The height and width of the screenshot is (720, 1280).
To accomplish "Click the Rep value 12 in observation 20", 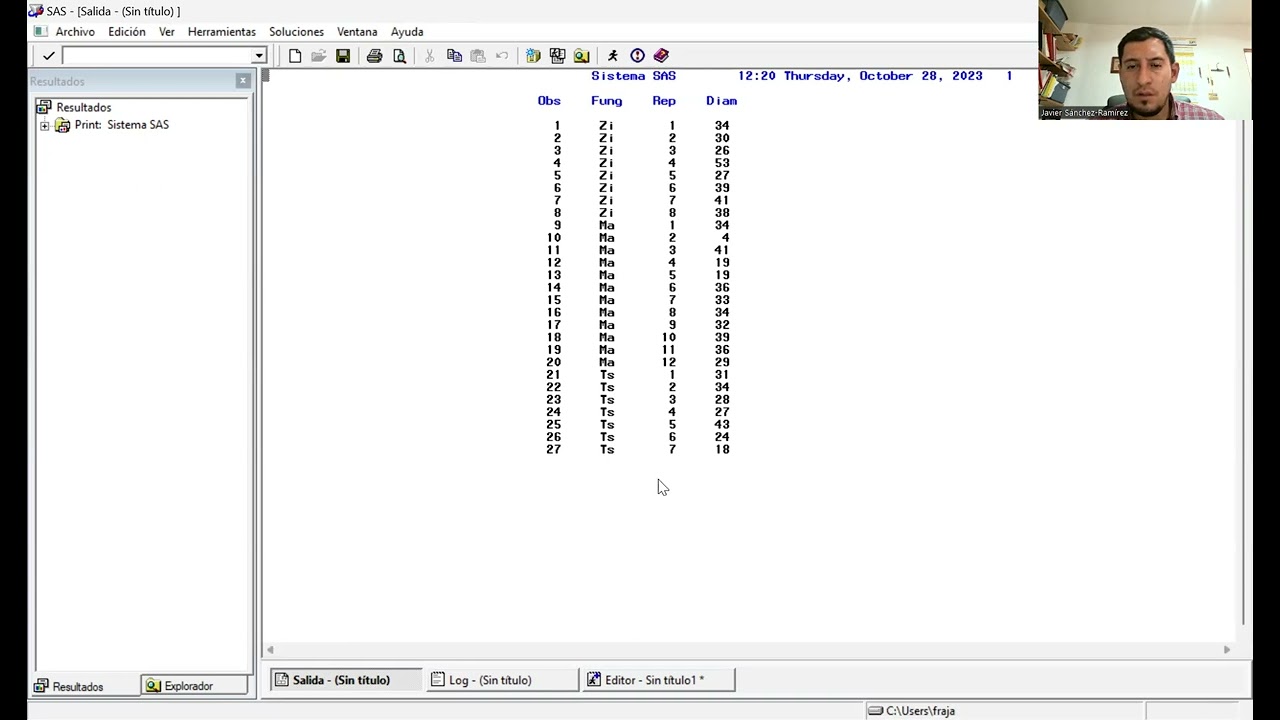I will [x=668, y=363].
